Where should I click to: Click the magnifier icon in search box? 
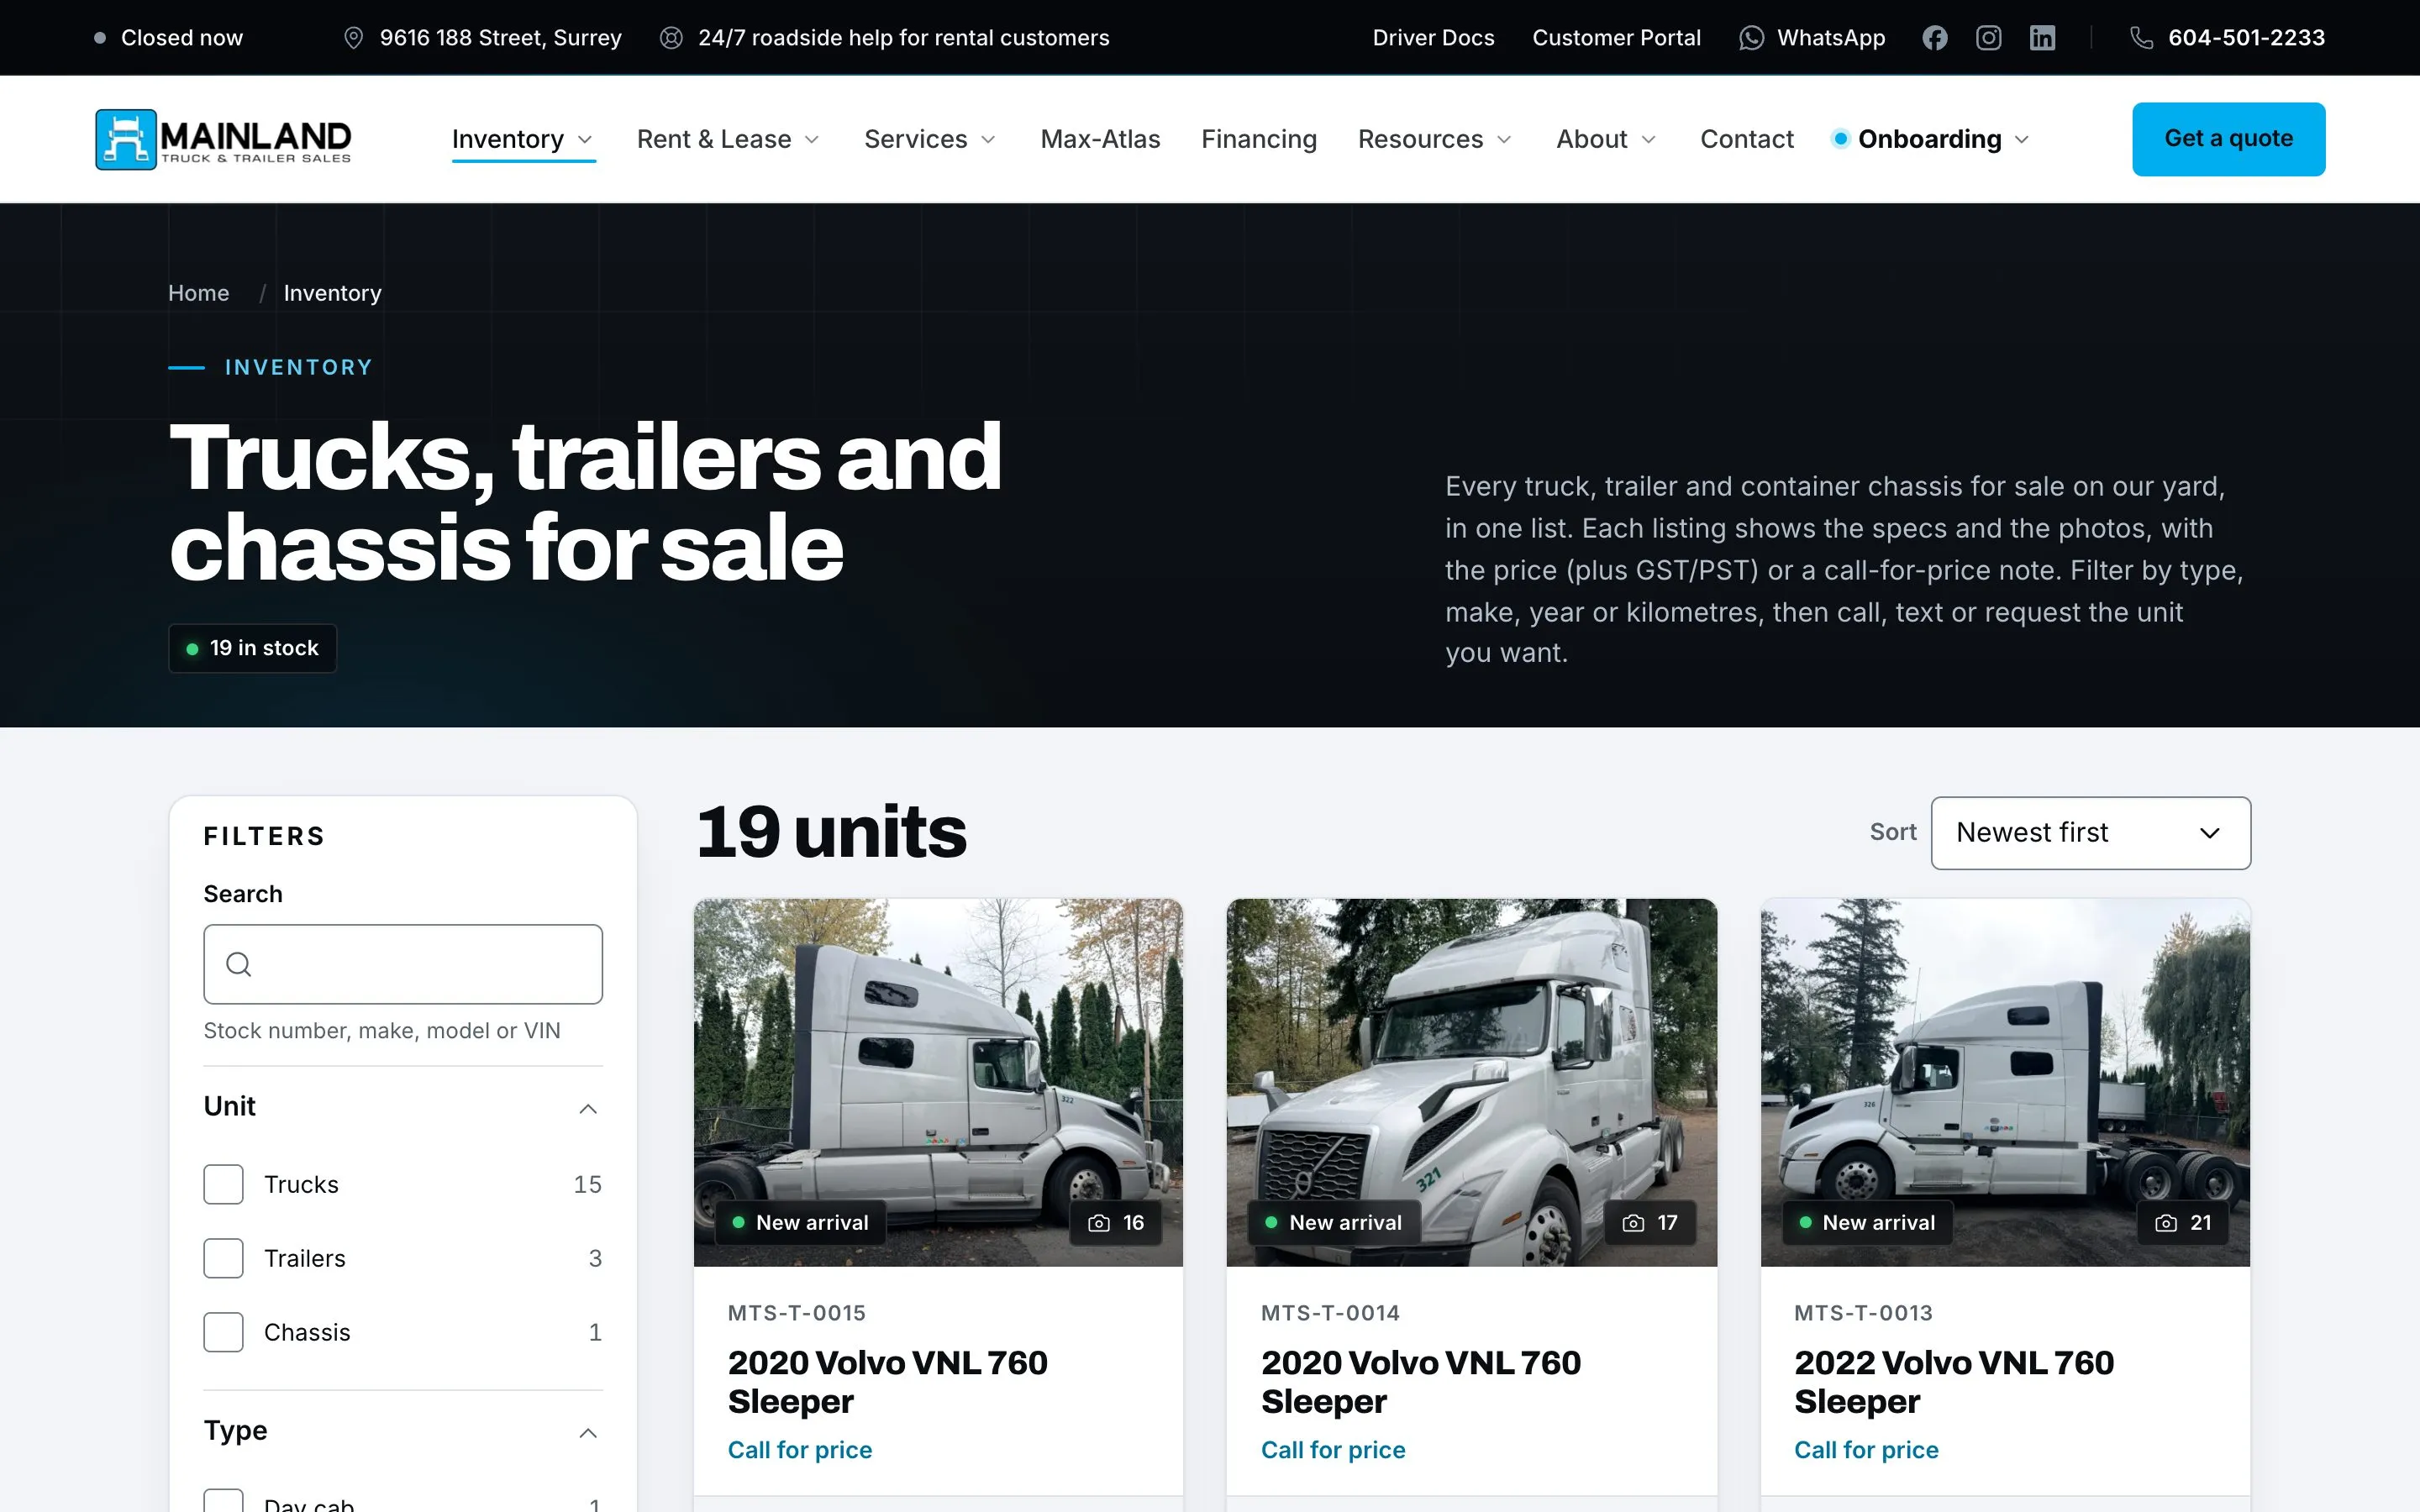coord(238,964)
